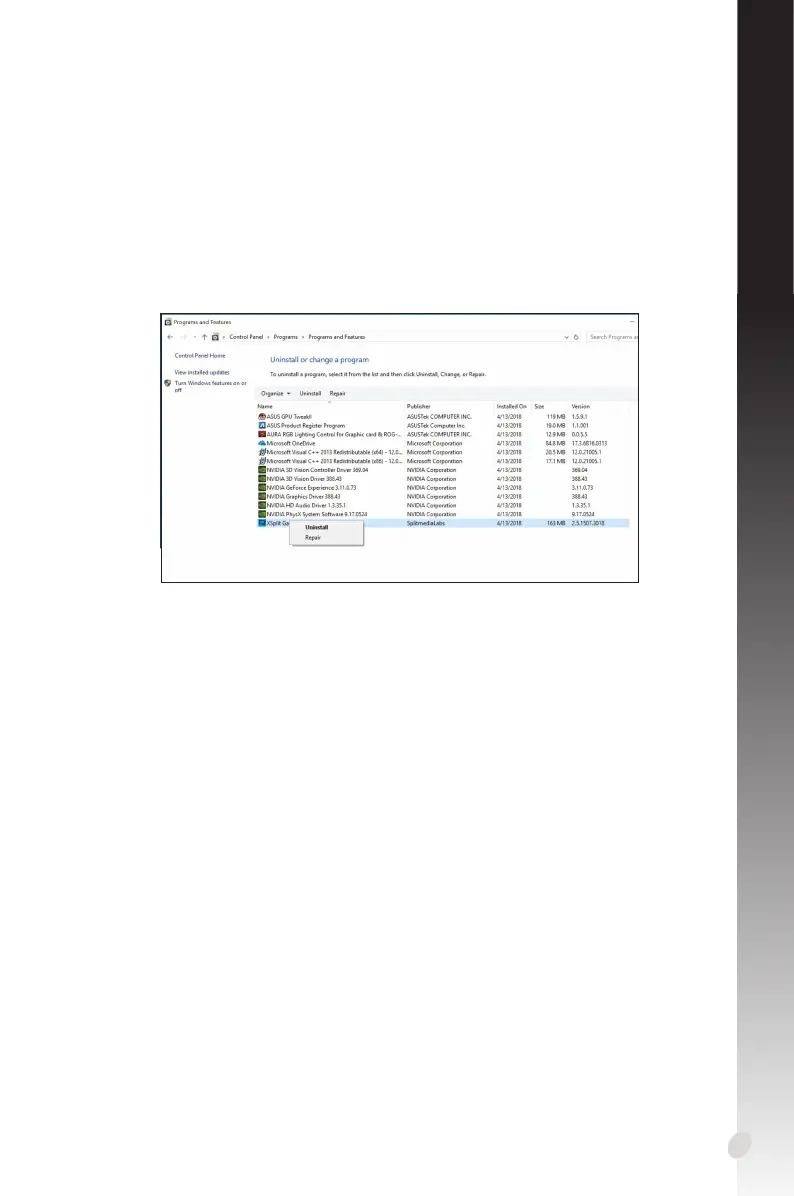This screenshot has height=1196, width=794.
Task: Open Turn Windows features on or off
Action: pos(211,387)
